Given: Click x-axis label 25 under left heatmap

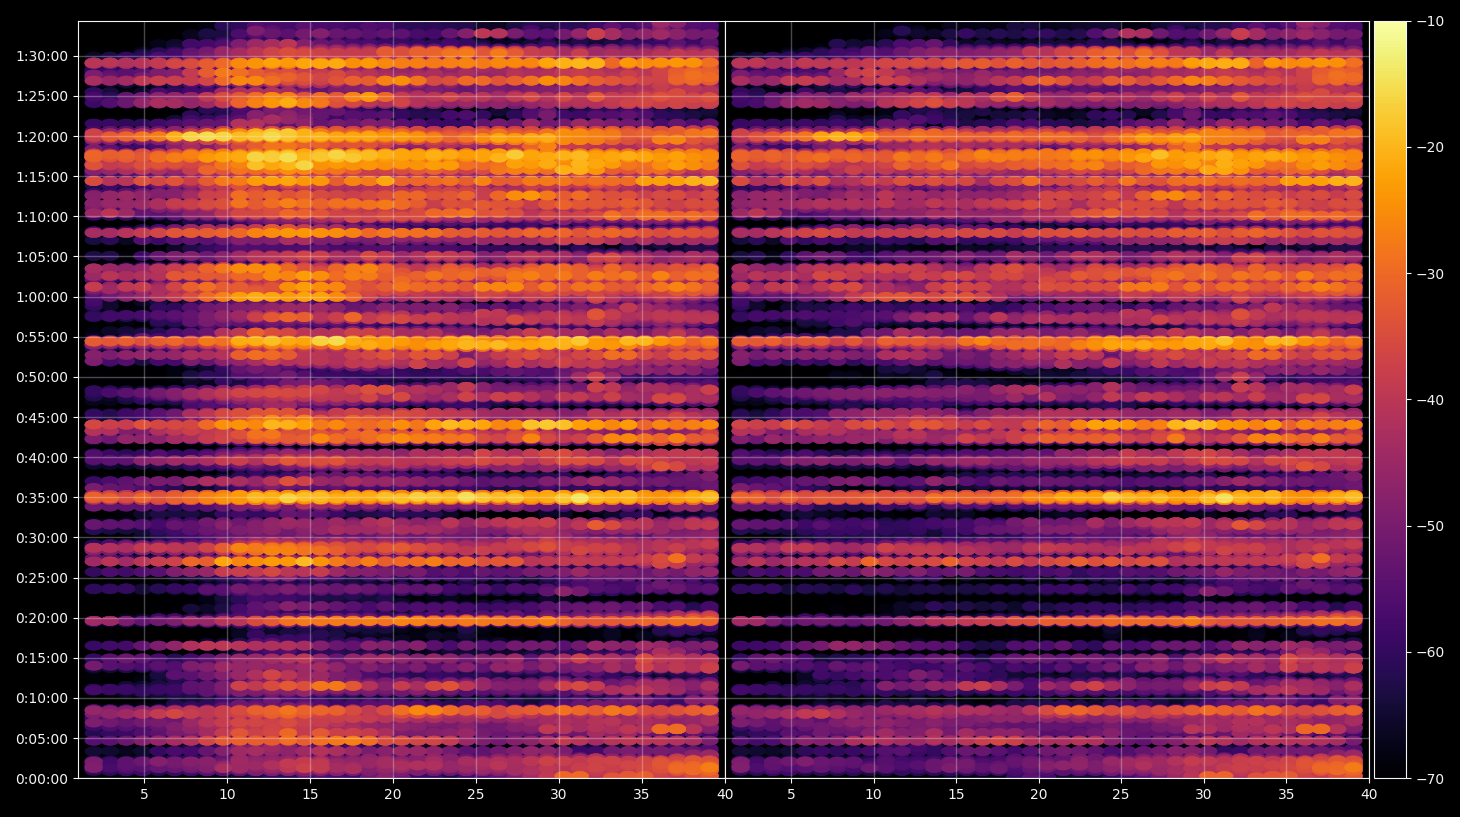Looking at the screenshot, I should 475,795.
